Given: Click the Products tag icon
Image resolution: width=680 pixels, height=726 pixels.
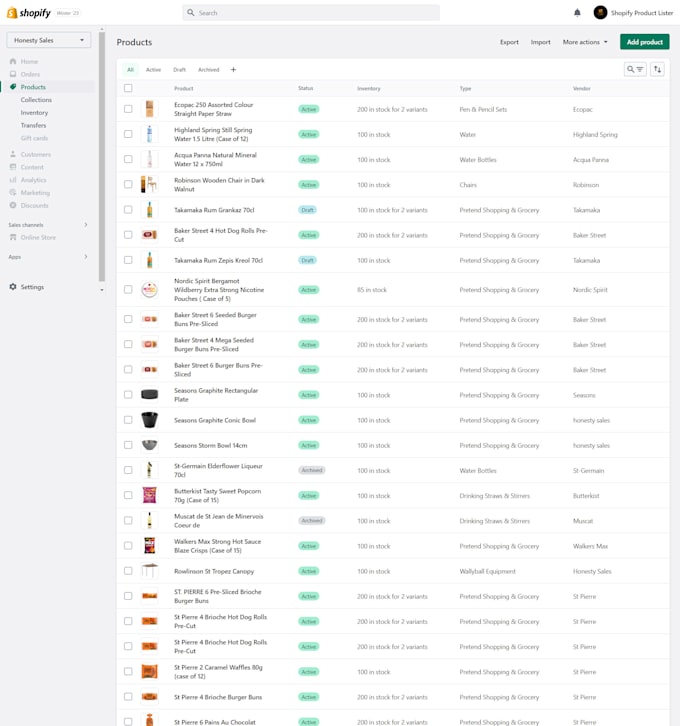Looking at the screenshot, I should pyautogui.click(x=13, y=87).
